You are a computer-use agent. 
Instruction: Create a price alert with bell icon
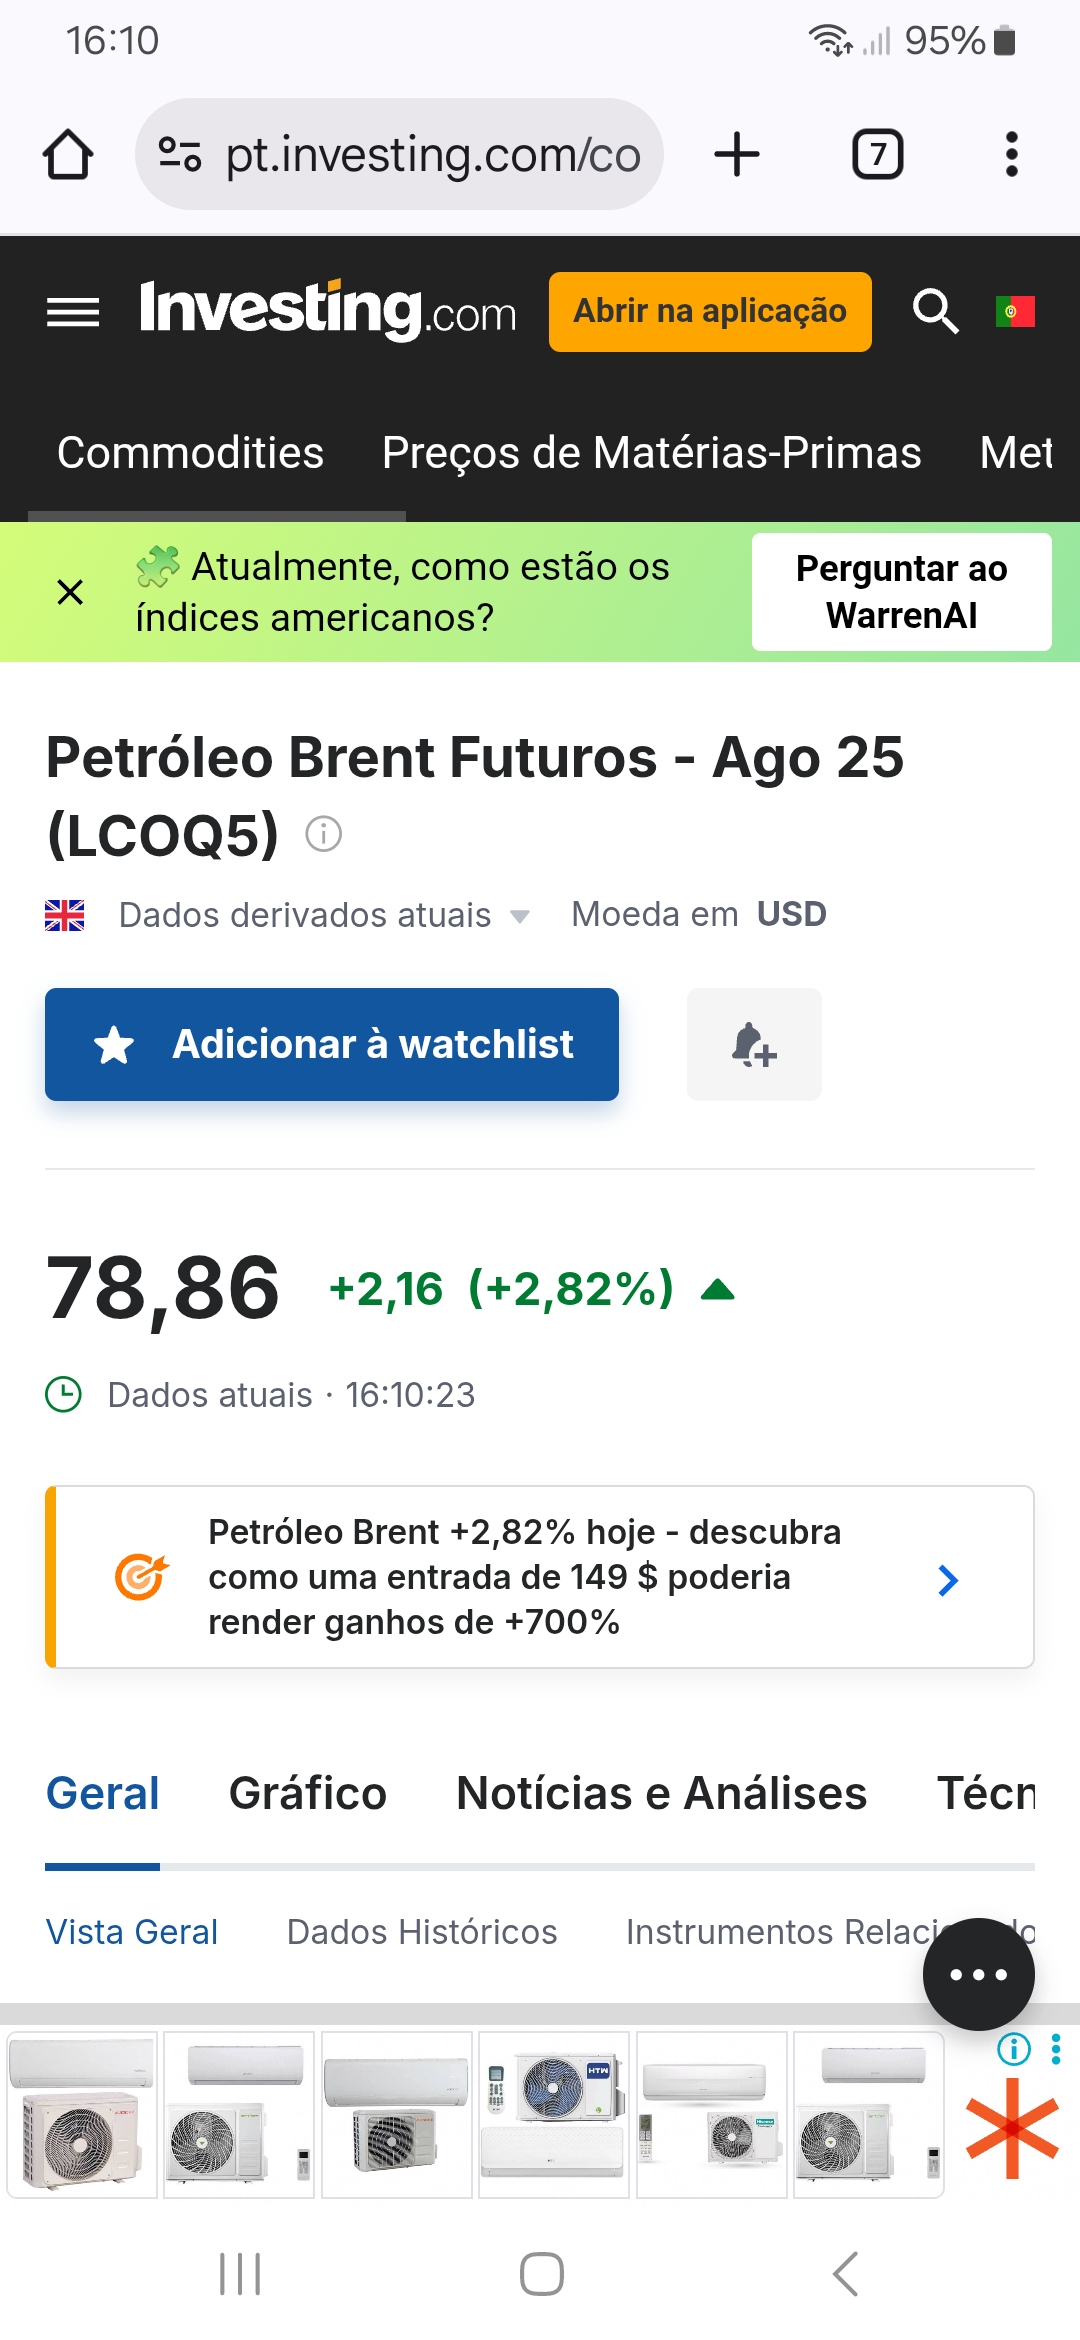754,1045
